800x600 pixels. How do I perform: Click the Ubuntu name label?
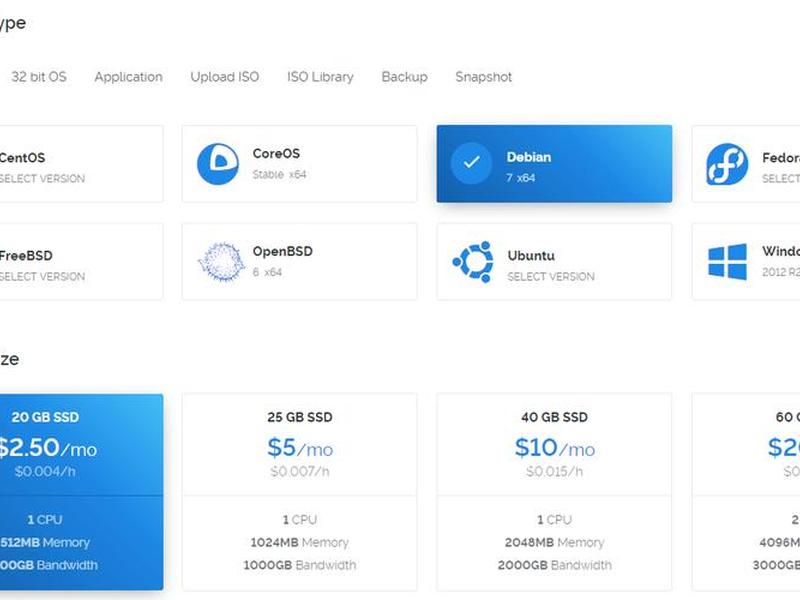point(531,256)
